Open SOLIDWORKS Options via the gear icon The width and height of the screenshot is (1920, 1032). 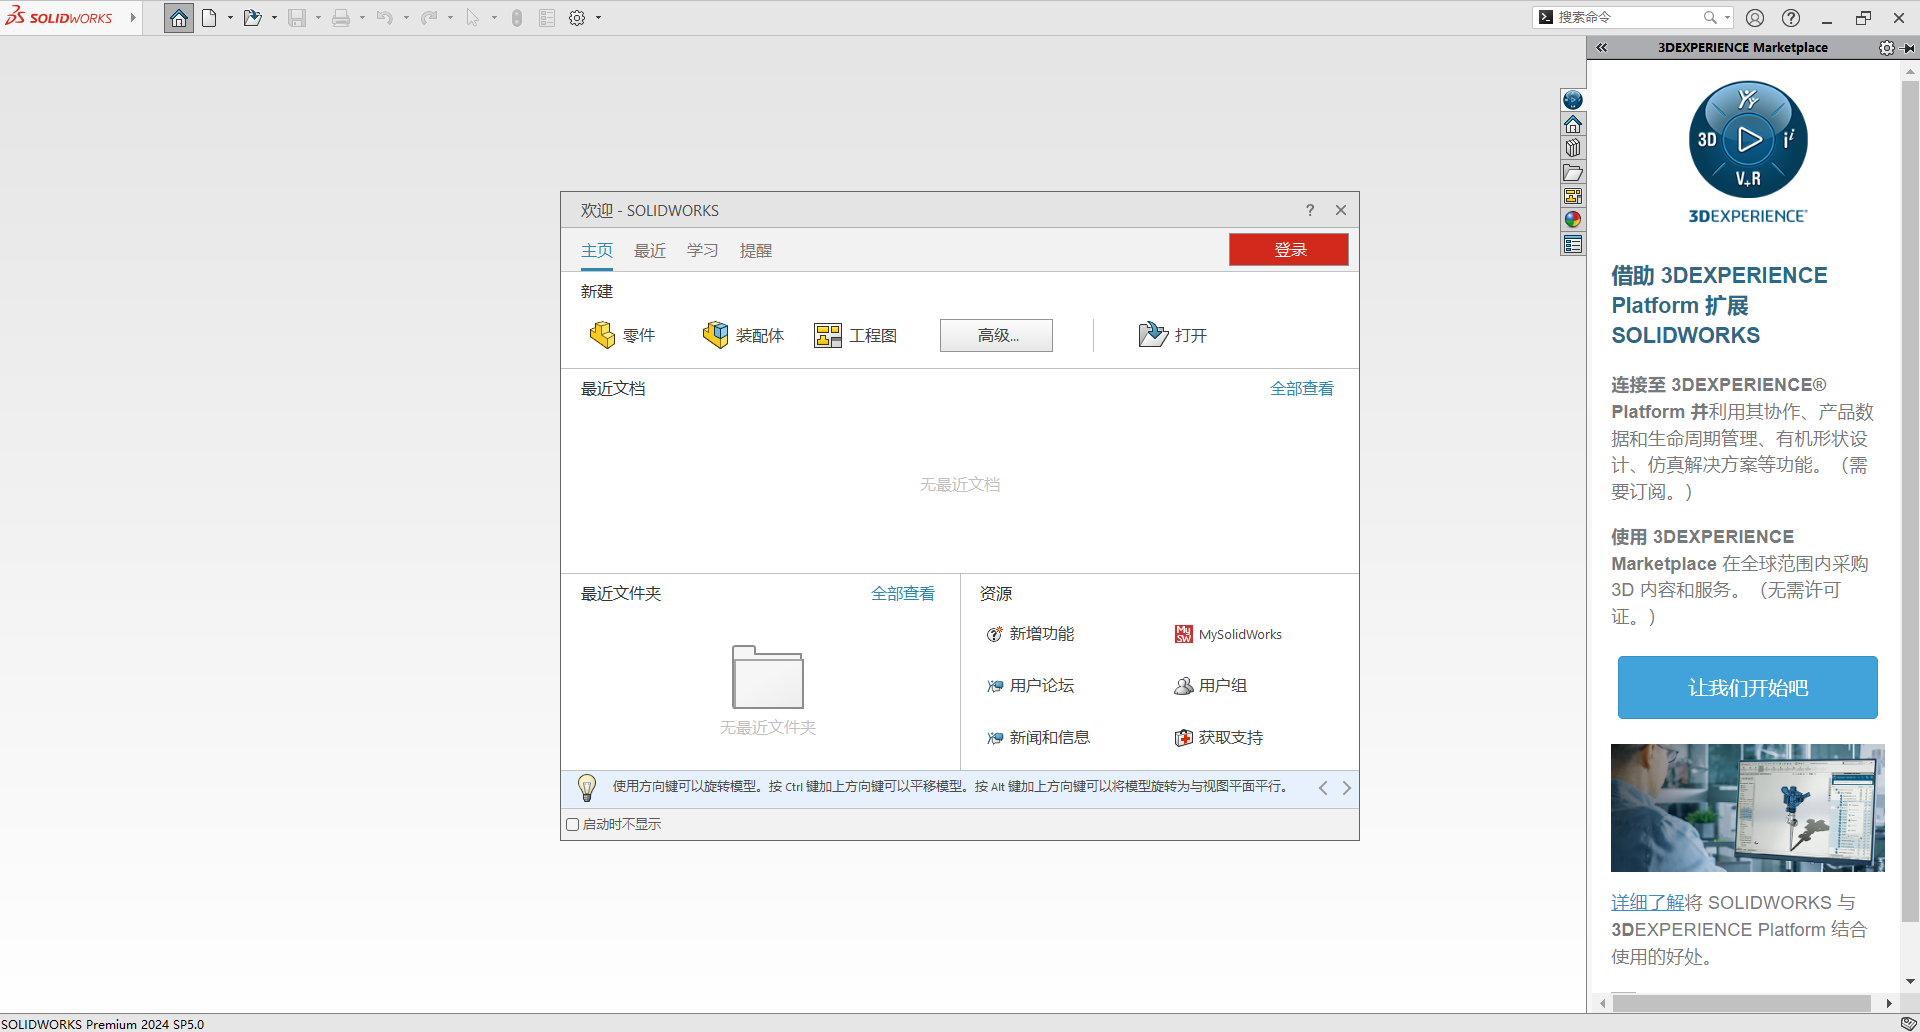point(576,17)
